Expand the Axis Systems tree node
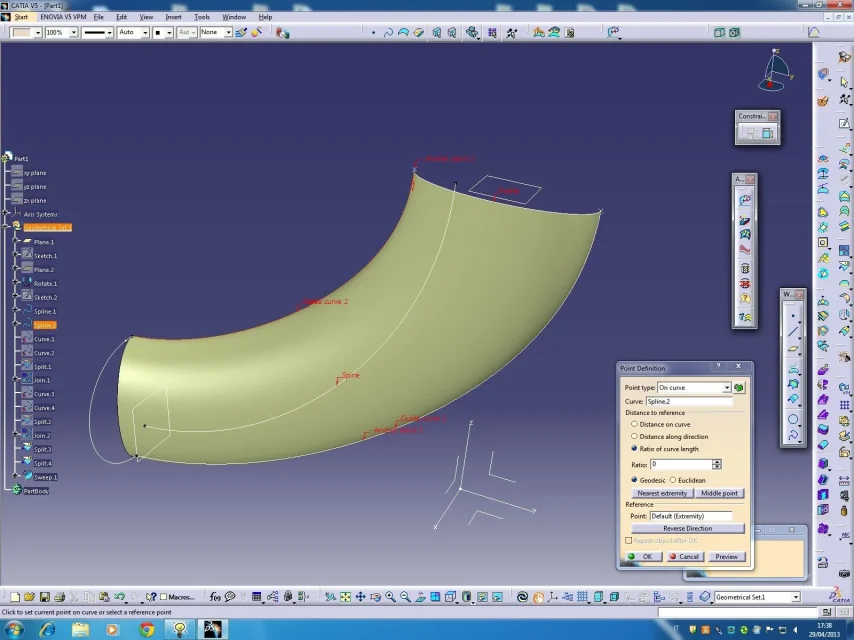Image resolution: width=854 pixels, height=640 pixels. (x=7, y=212)
